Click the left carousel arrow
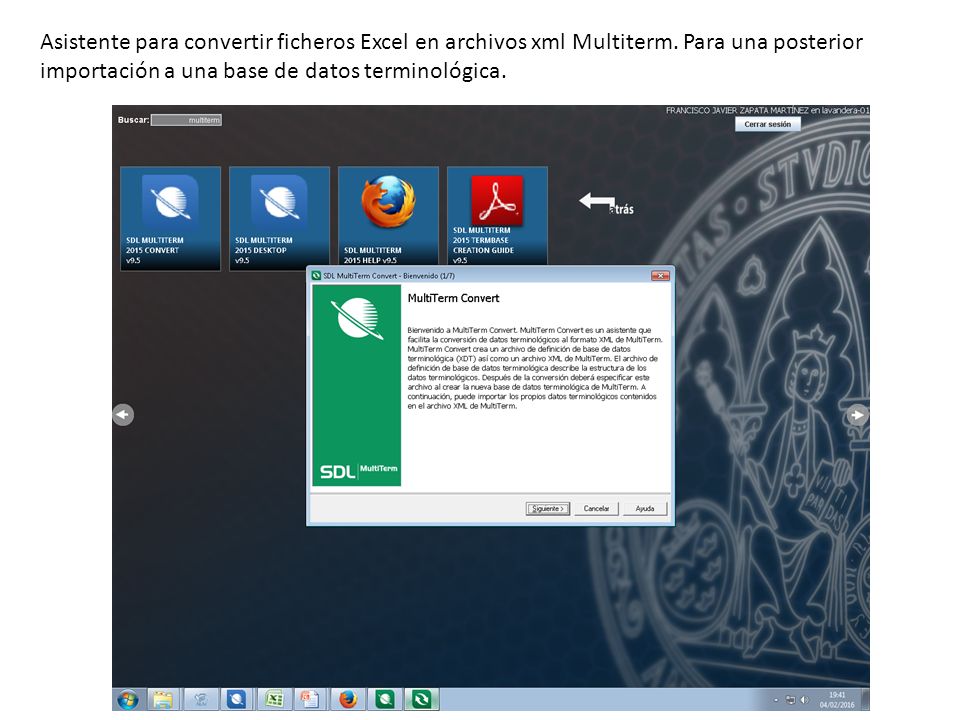This screenshot has width=960, height=720. 123,414
